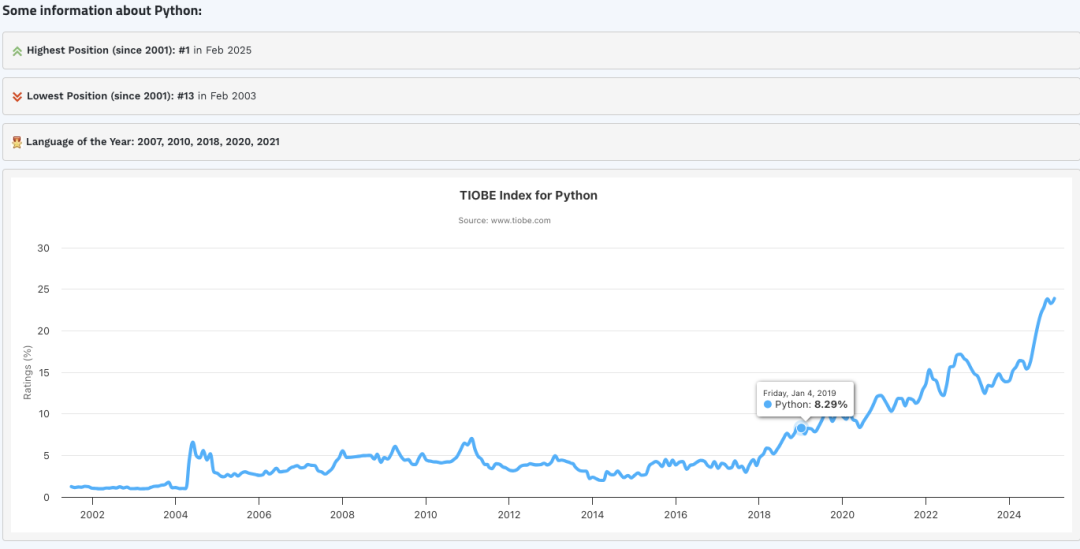
Task: Click the 2012 x-axis label
Action: click(x=508, y=514)
